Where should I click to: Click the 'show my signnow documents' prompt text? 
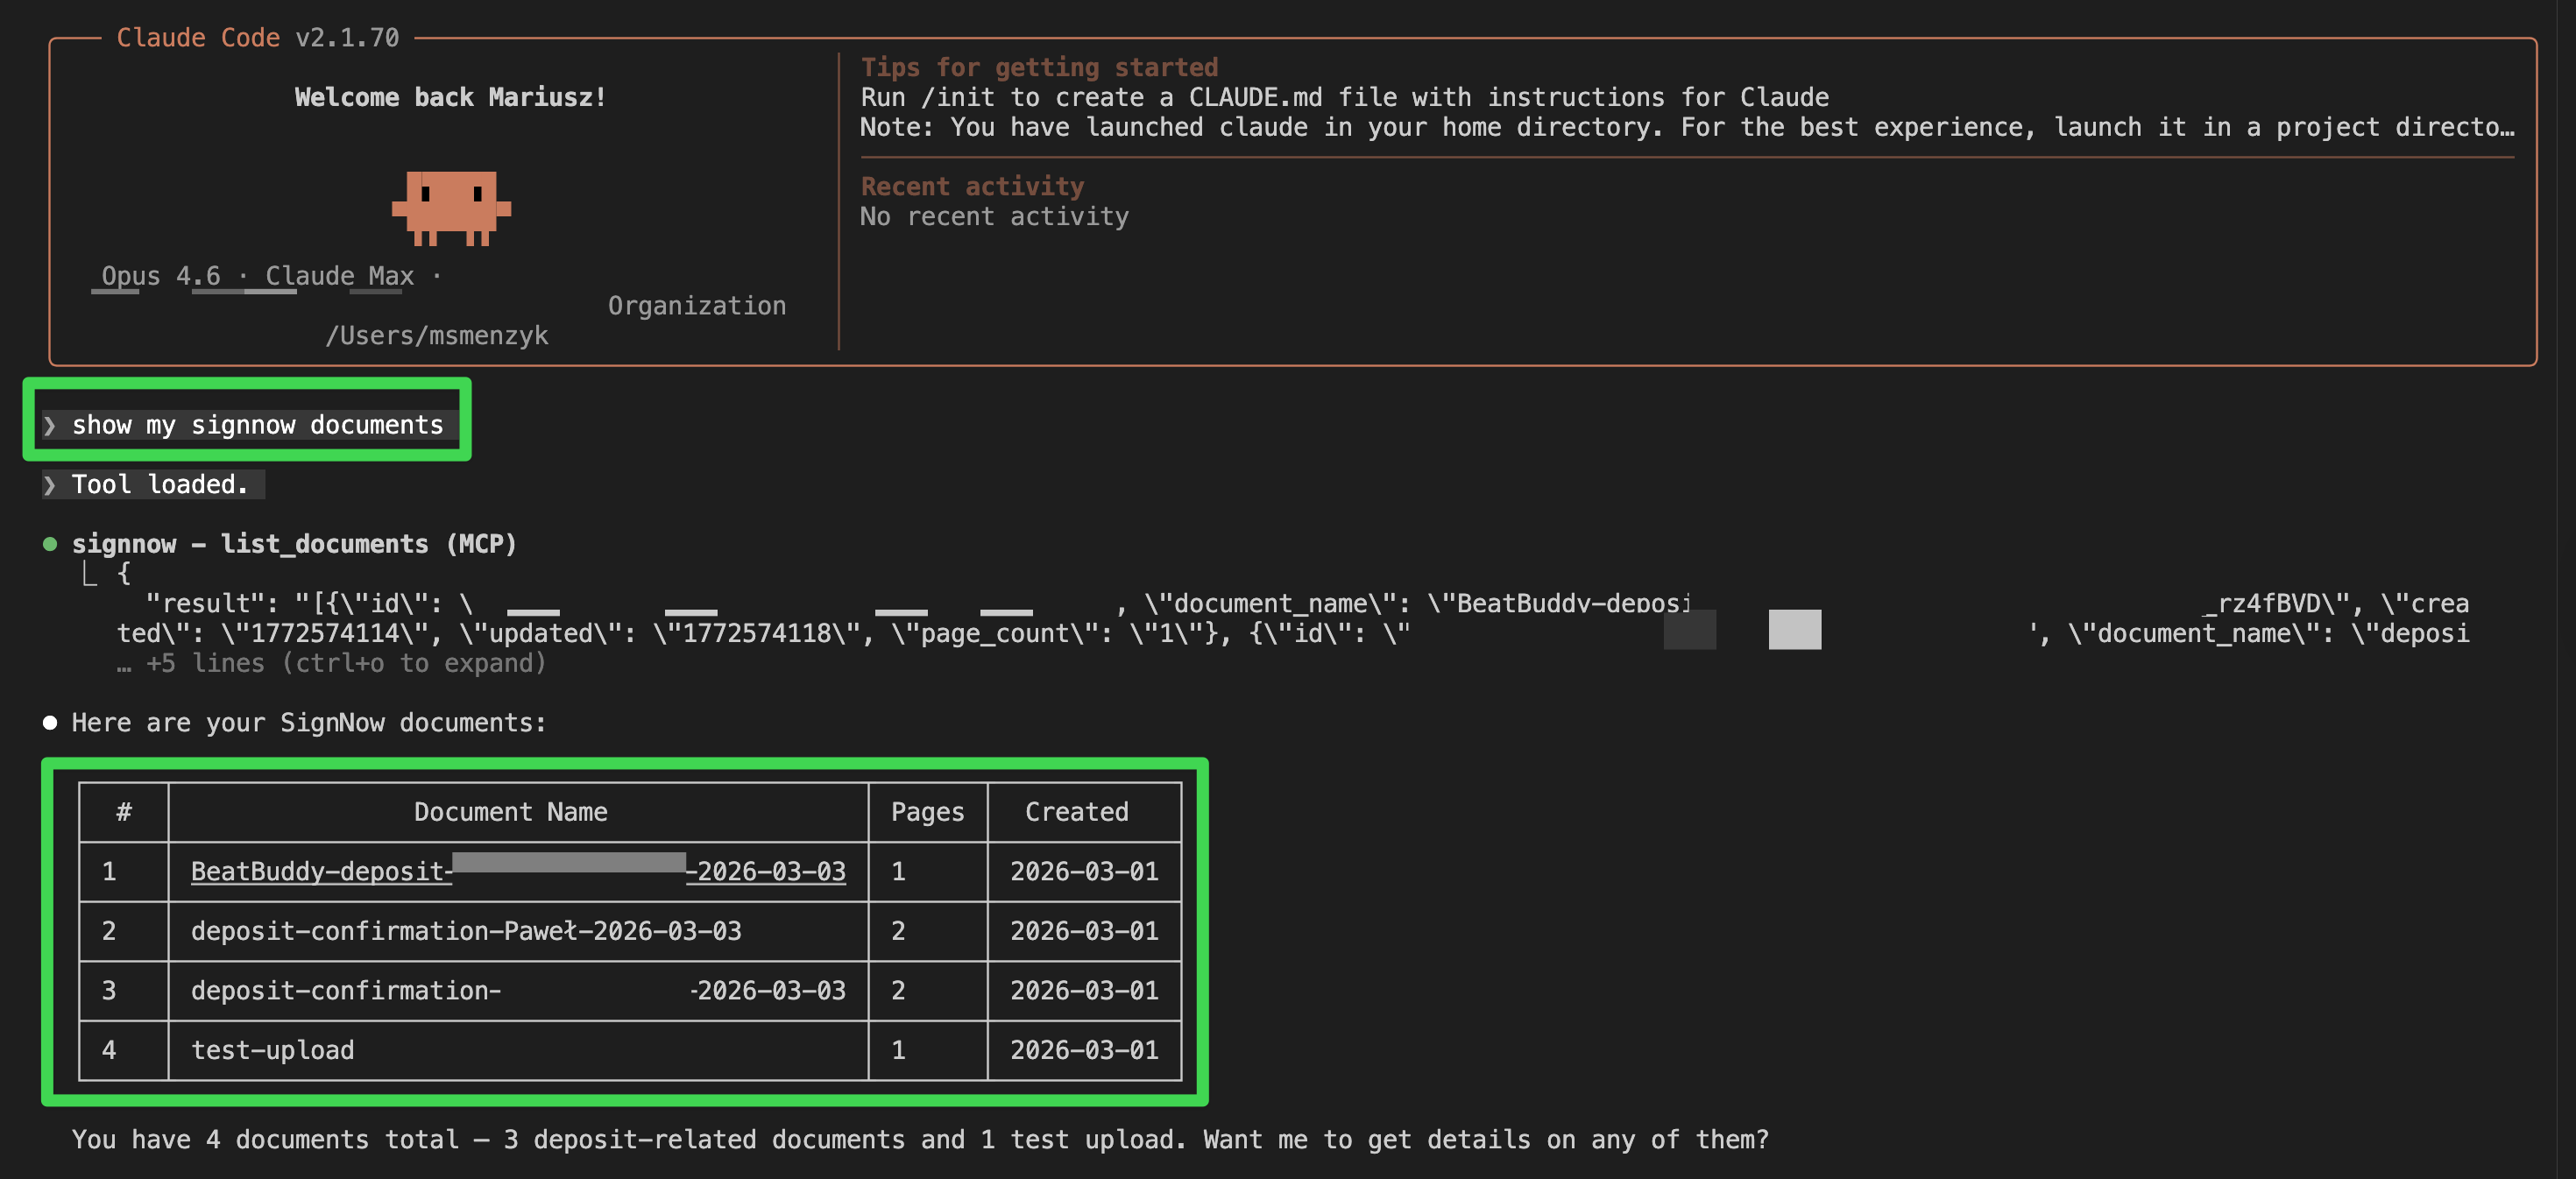click(x=257, y=424)
